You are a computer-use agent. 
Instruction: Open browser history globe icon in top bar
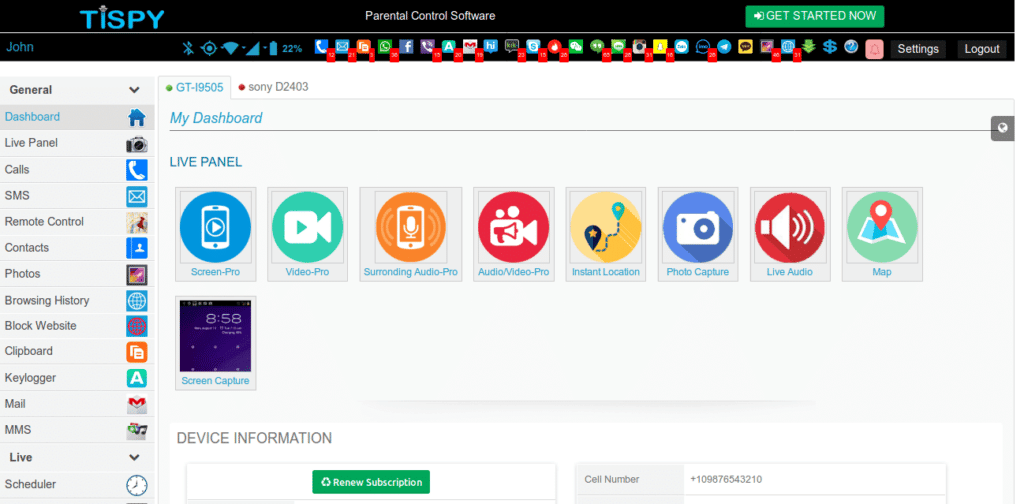pyautogui.click(x=788, y=46)
